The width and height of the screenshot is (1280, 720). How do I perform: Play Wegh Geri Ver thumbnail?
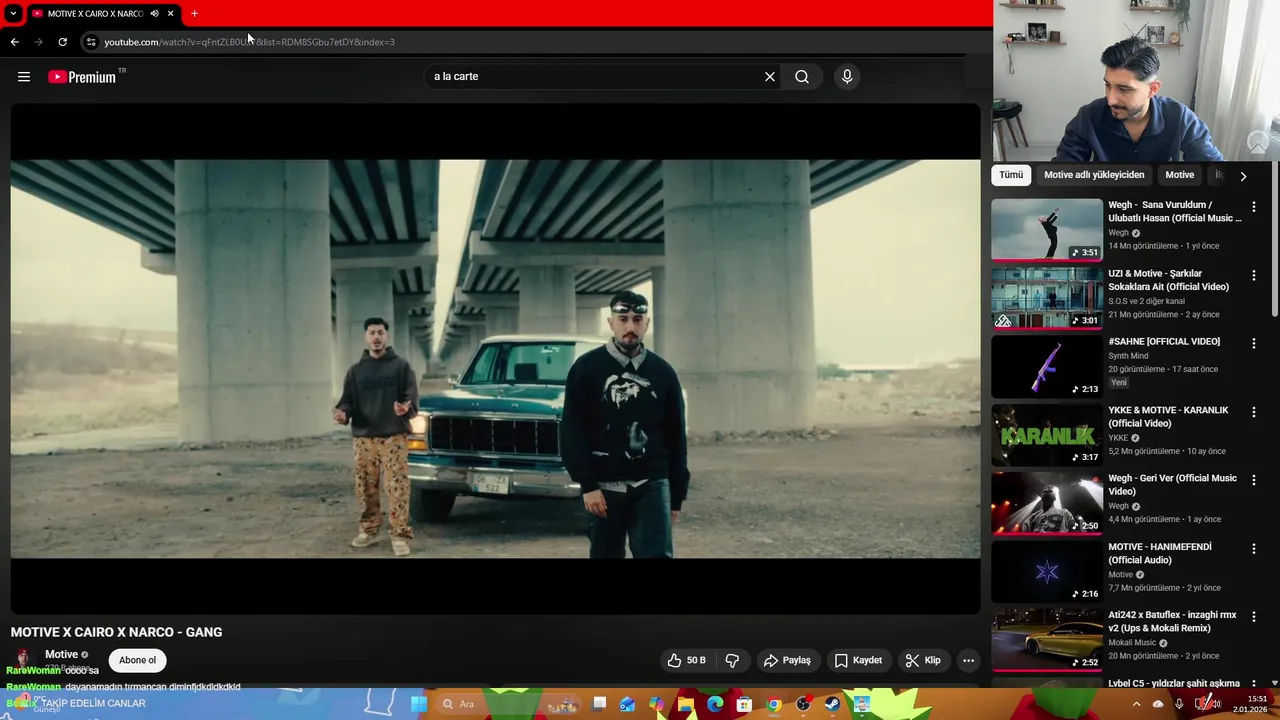click(x=1047, y=503)
